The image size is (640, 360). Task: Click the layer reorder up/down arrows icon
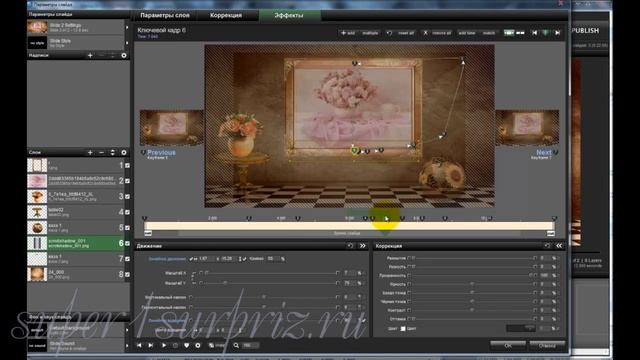point(113,153)
